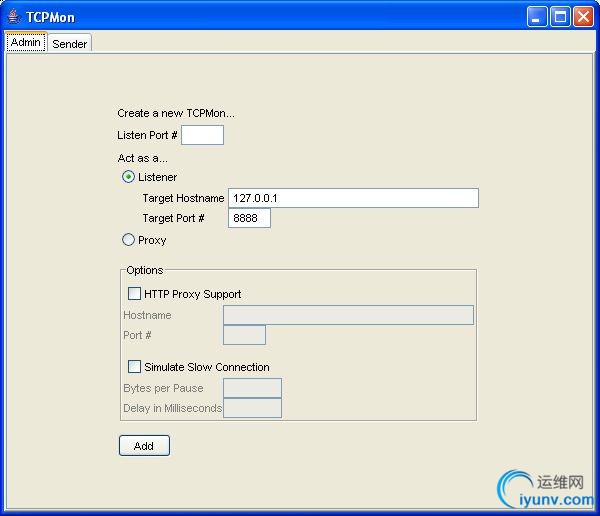
Task: Click the Target Hostname field showing 127.0.0.1
Action: [x=353, y=198]
